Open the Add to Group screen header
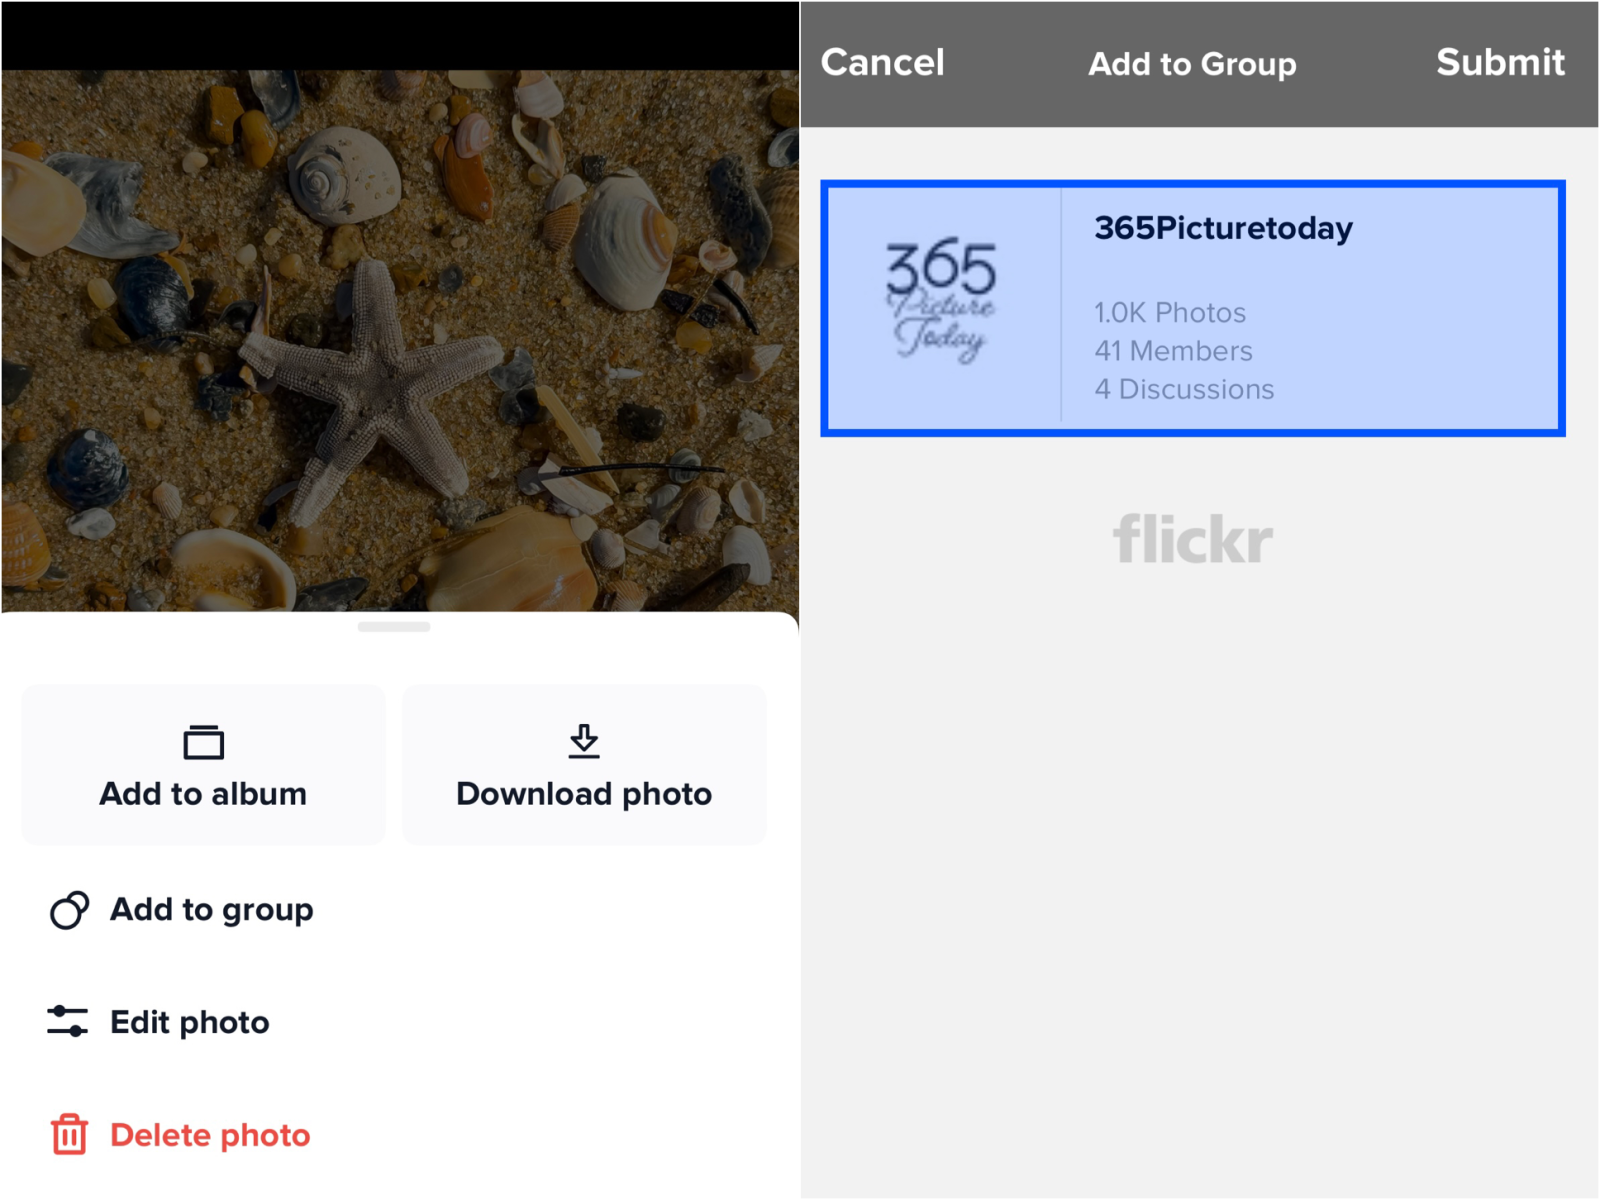 [x=1191, y=63]
